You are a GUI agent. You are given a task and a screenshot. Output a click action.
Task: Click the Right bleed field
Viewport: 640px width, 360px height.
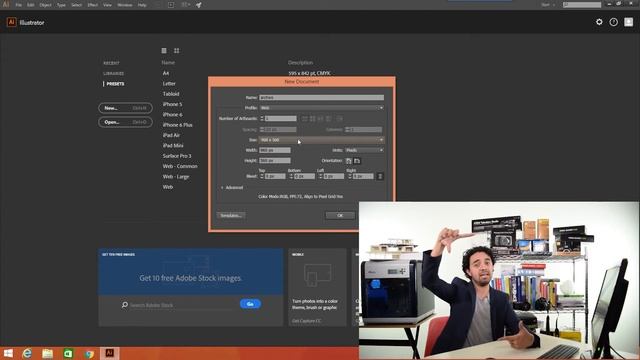click(363, 176)
